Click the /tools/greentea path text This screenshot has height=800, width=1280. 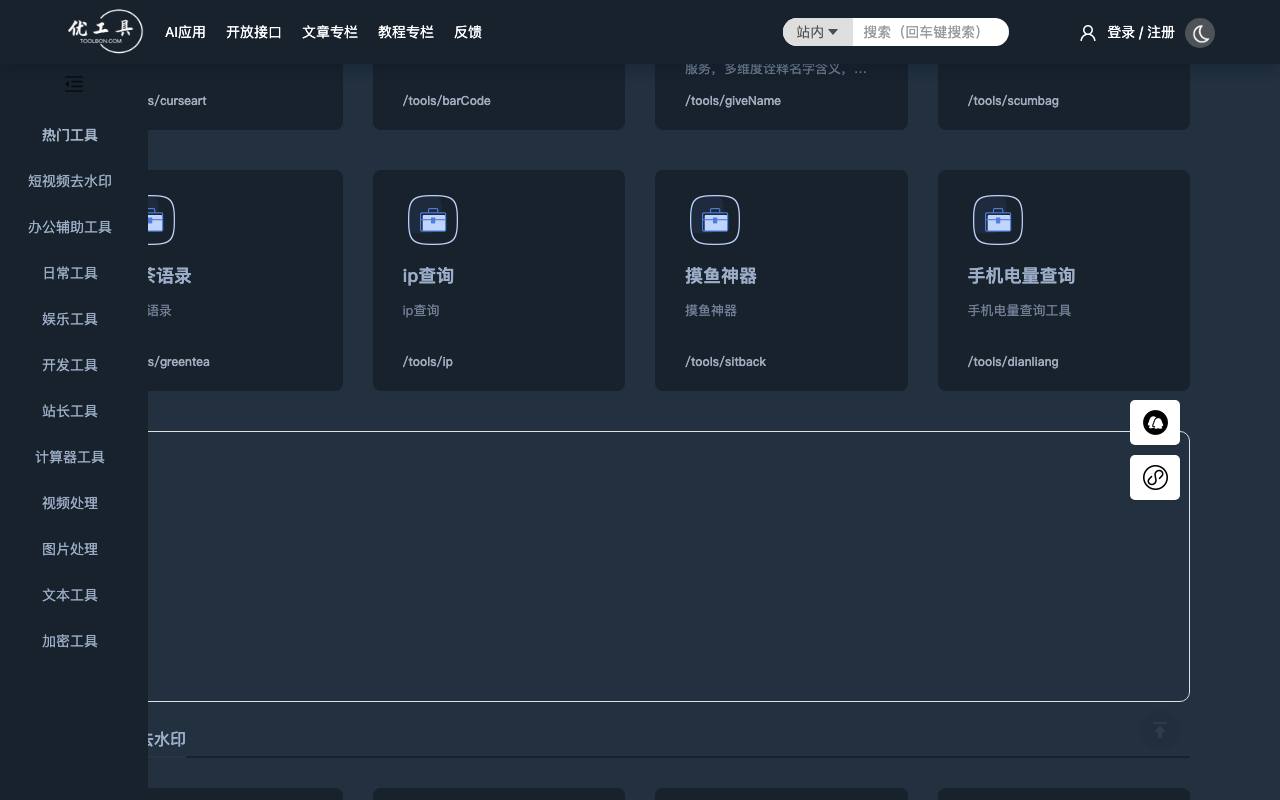coord(179,362)
